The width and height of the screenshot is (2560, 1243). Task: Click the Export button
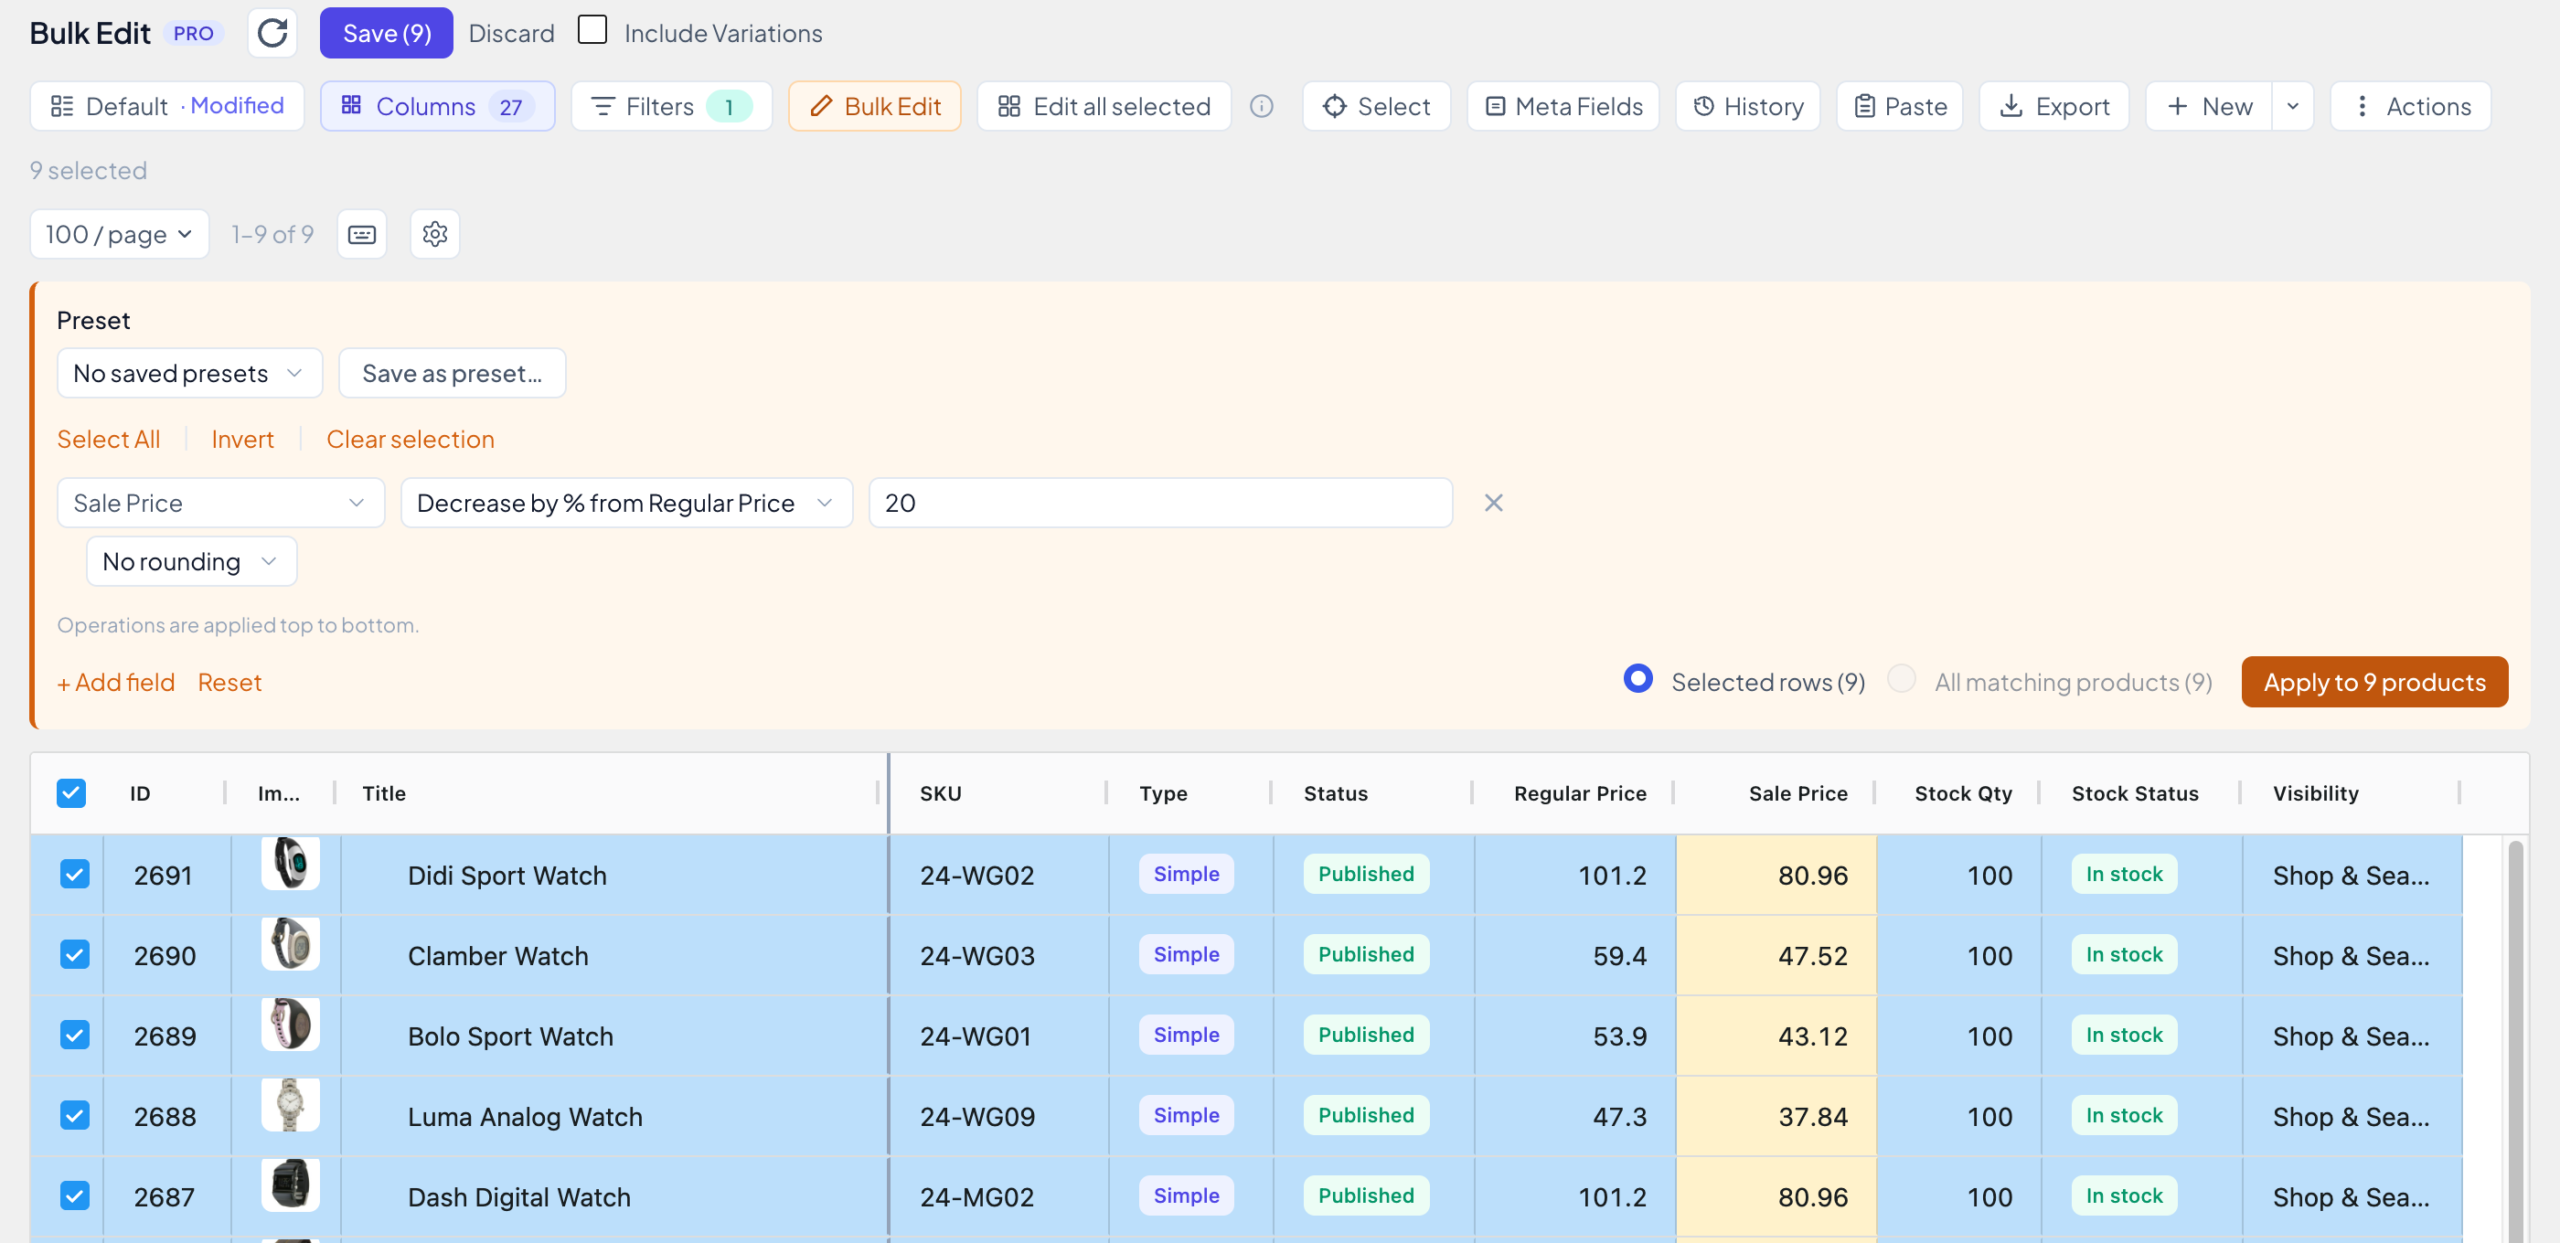point(2054,106)
